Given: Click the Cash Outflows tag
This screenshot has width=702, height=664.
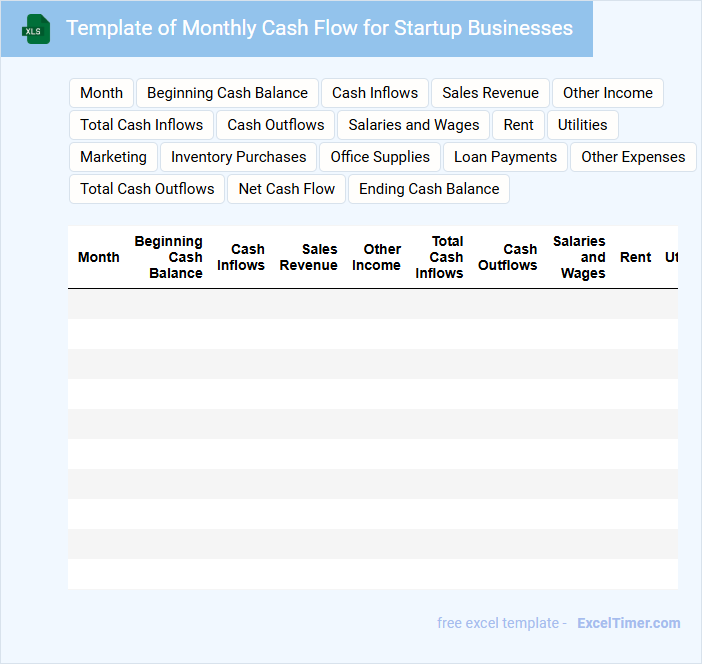Looking at the screenshot, I should 276,125.
